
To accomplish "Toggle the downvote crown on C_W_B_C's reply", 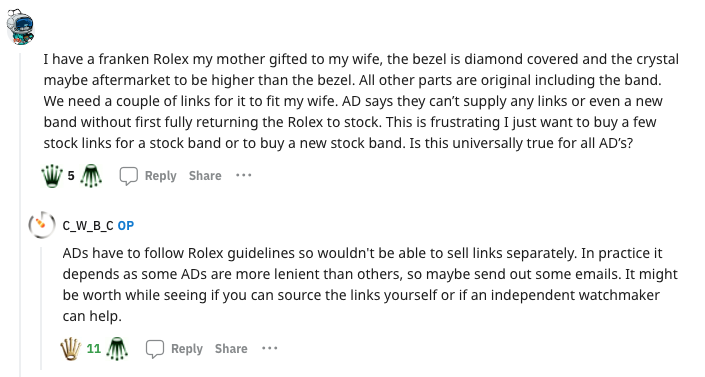I will pyautogui.click(x=117, y=349).
